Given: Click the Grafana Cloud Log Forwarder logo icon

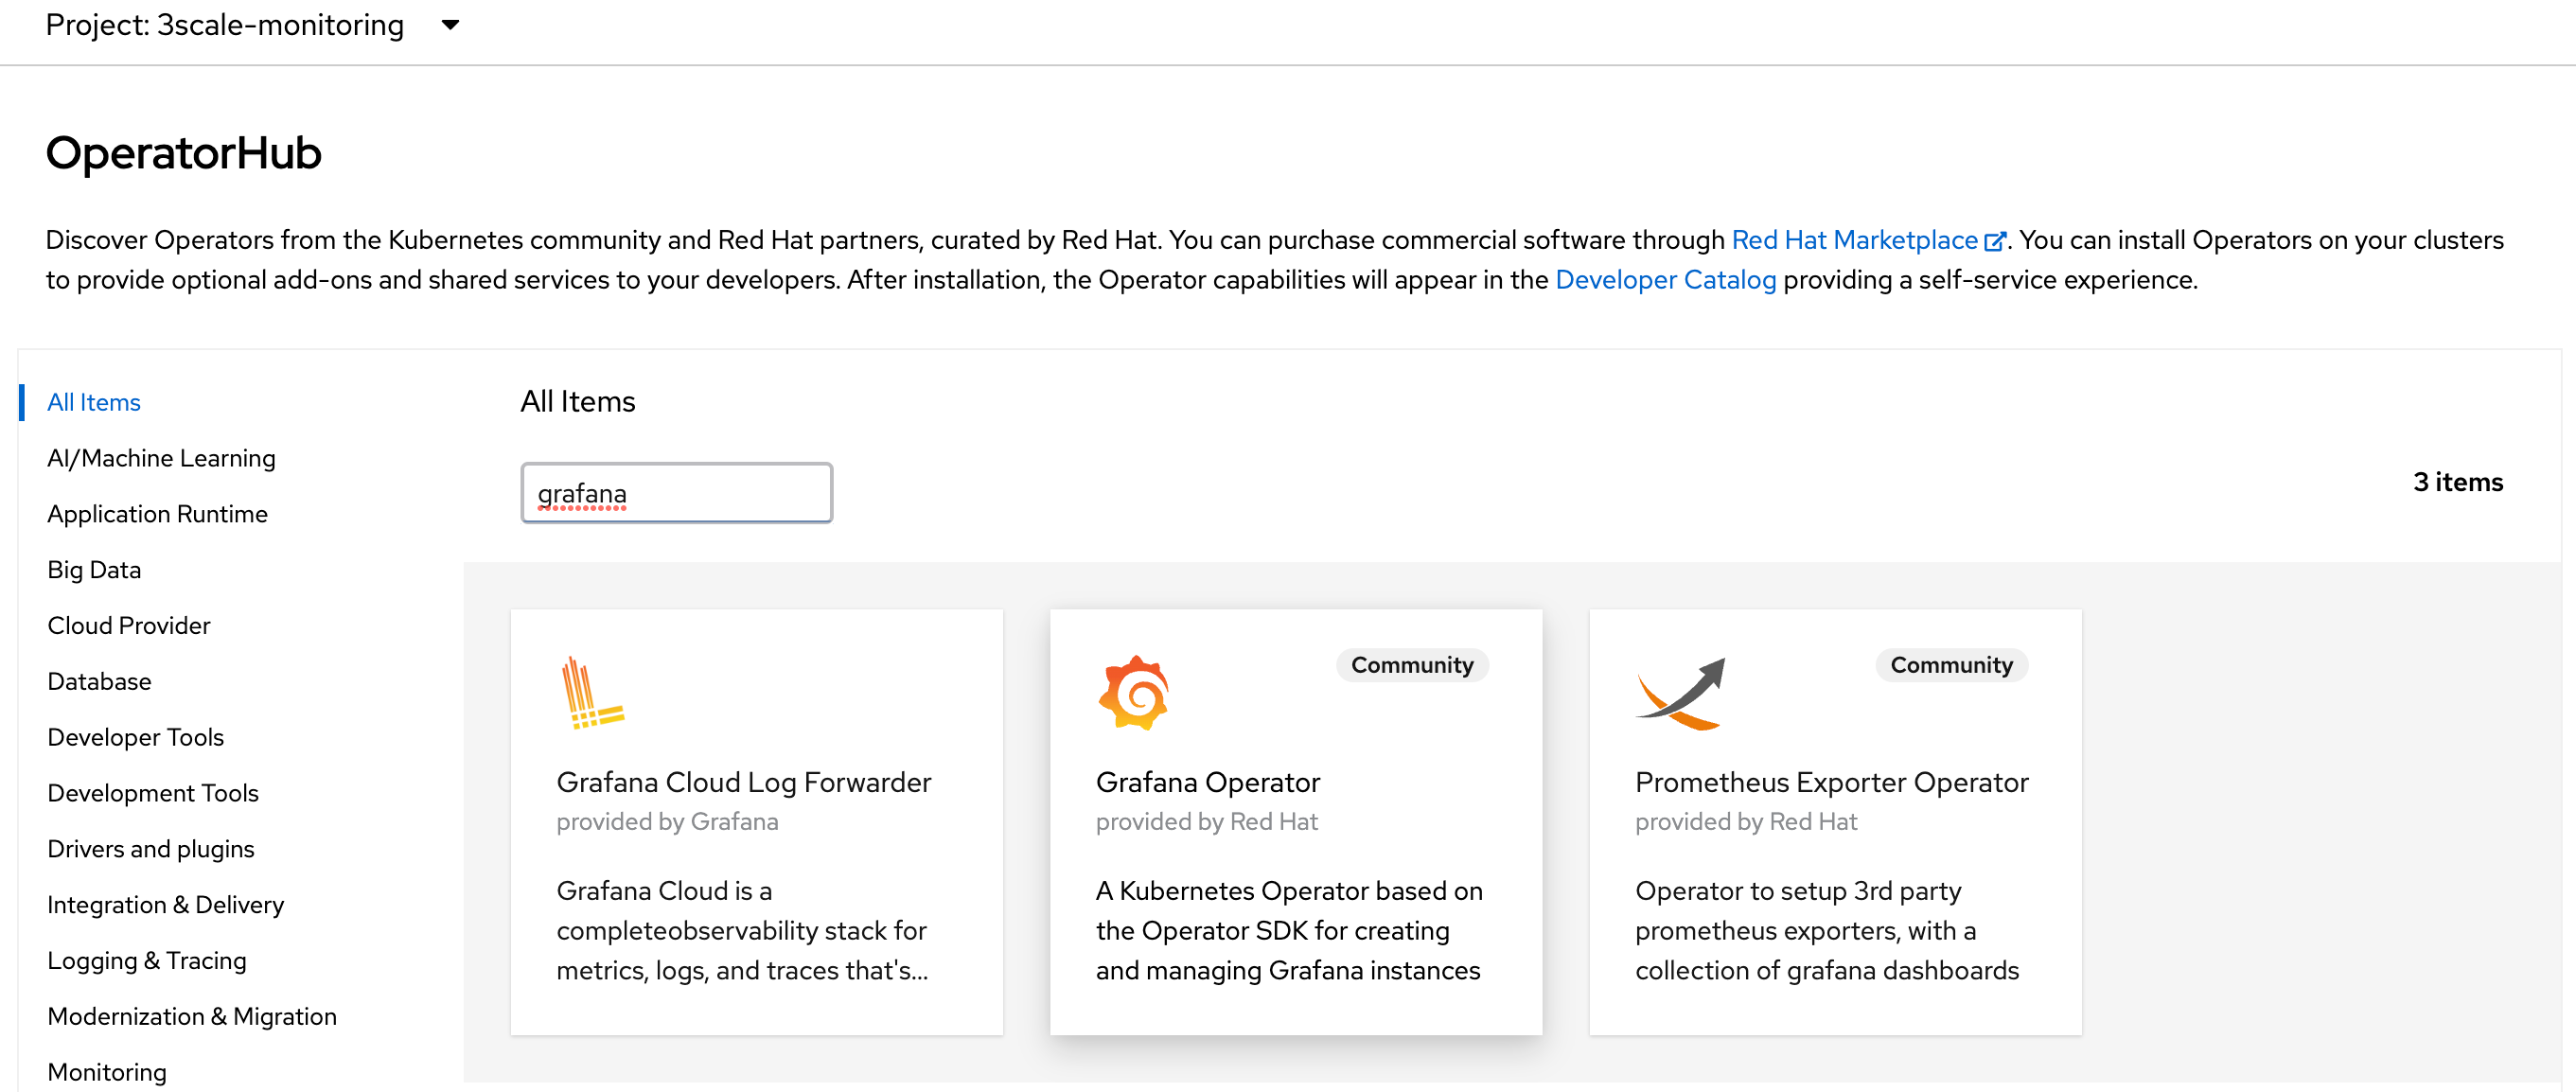Looking at the screenshot, I should (592, 693).
